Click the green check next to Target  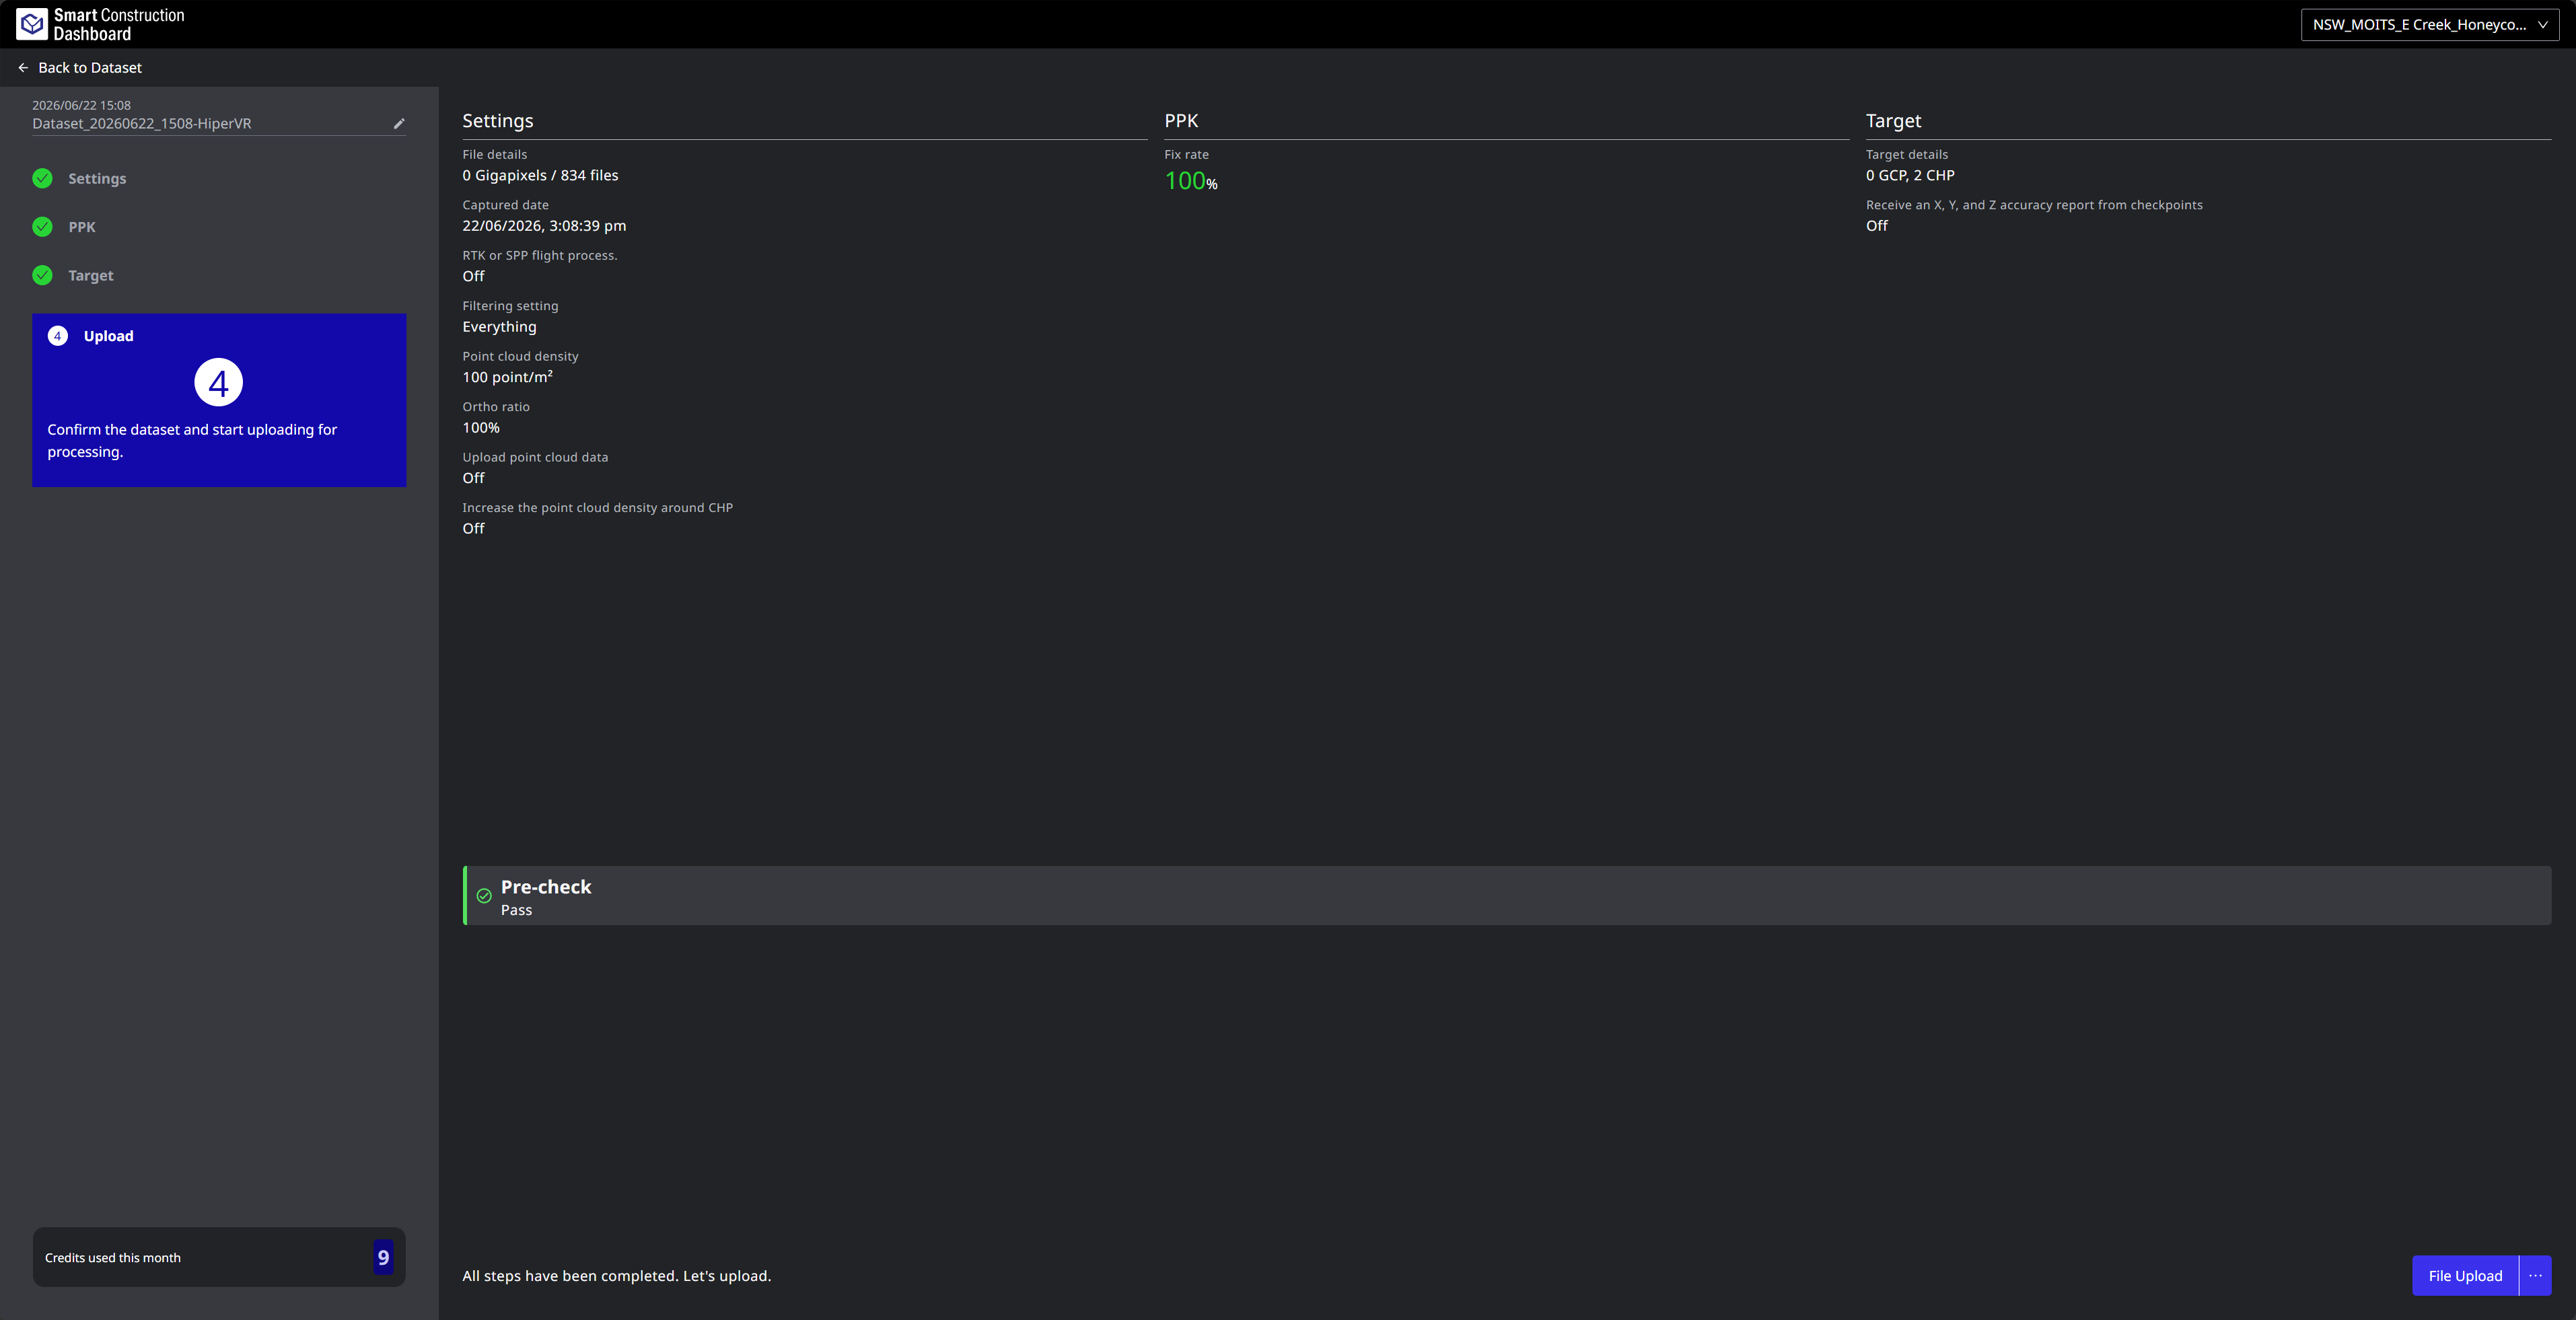click(x=42, y=275)
